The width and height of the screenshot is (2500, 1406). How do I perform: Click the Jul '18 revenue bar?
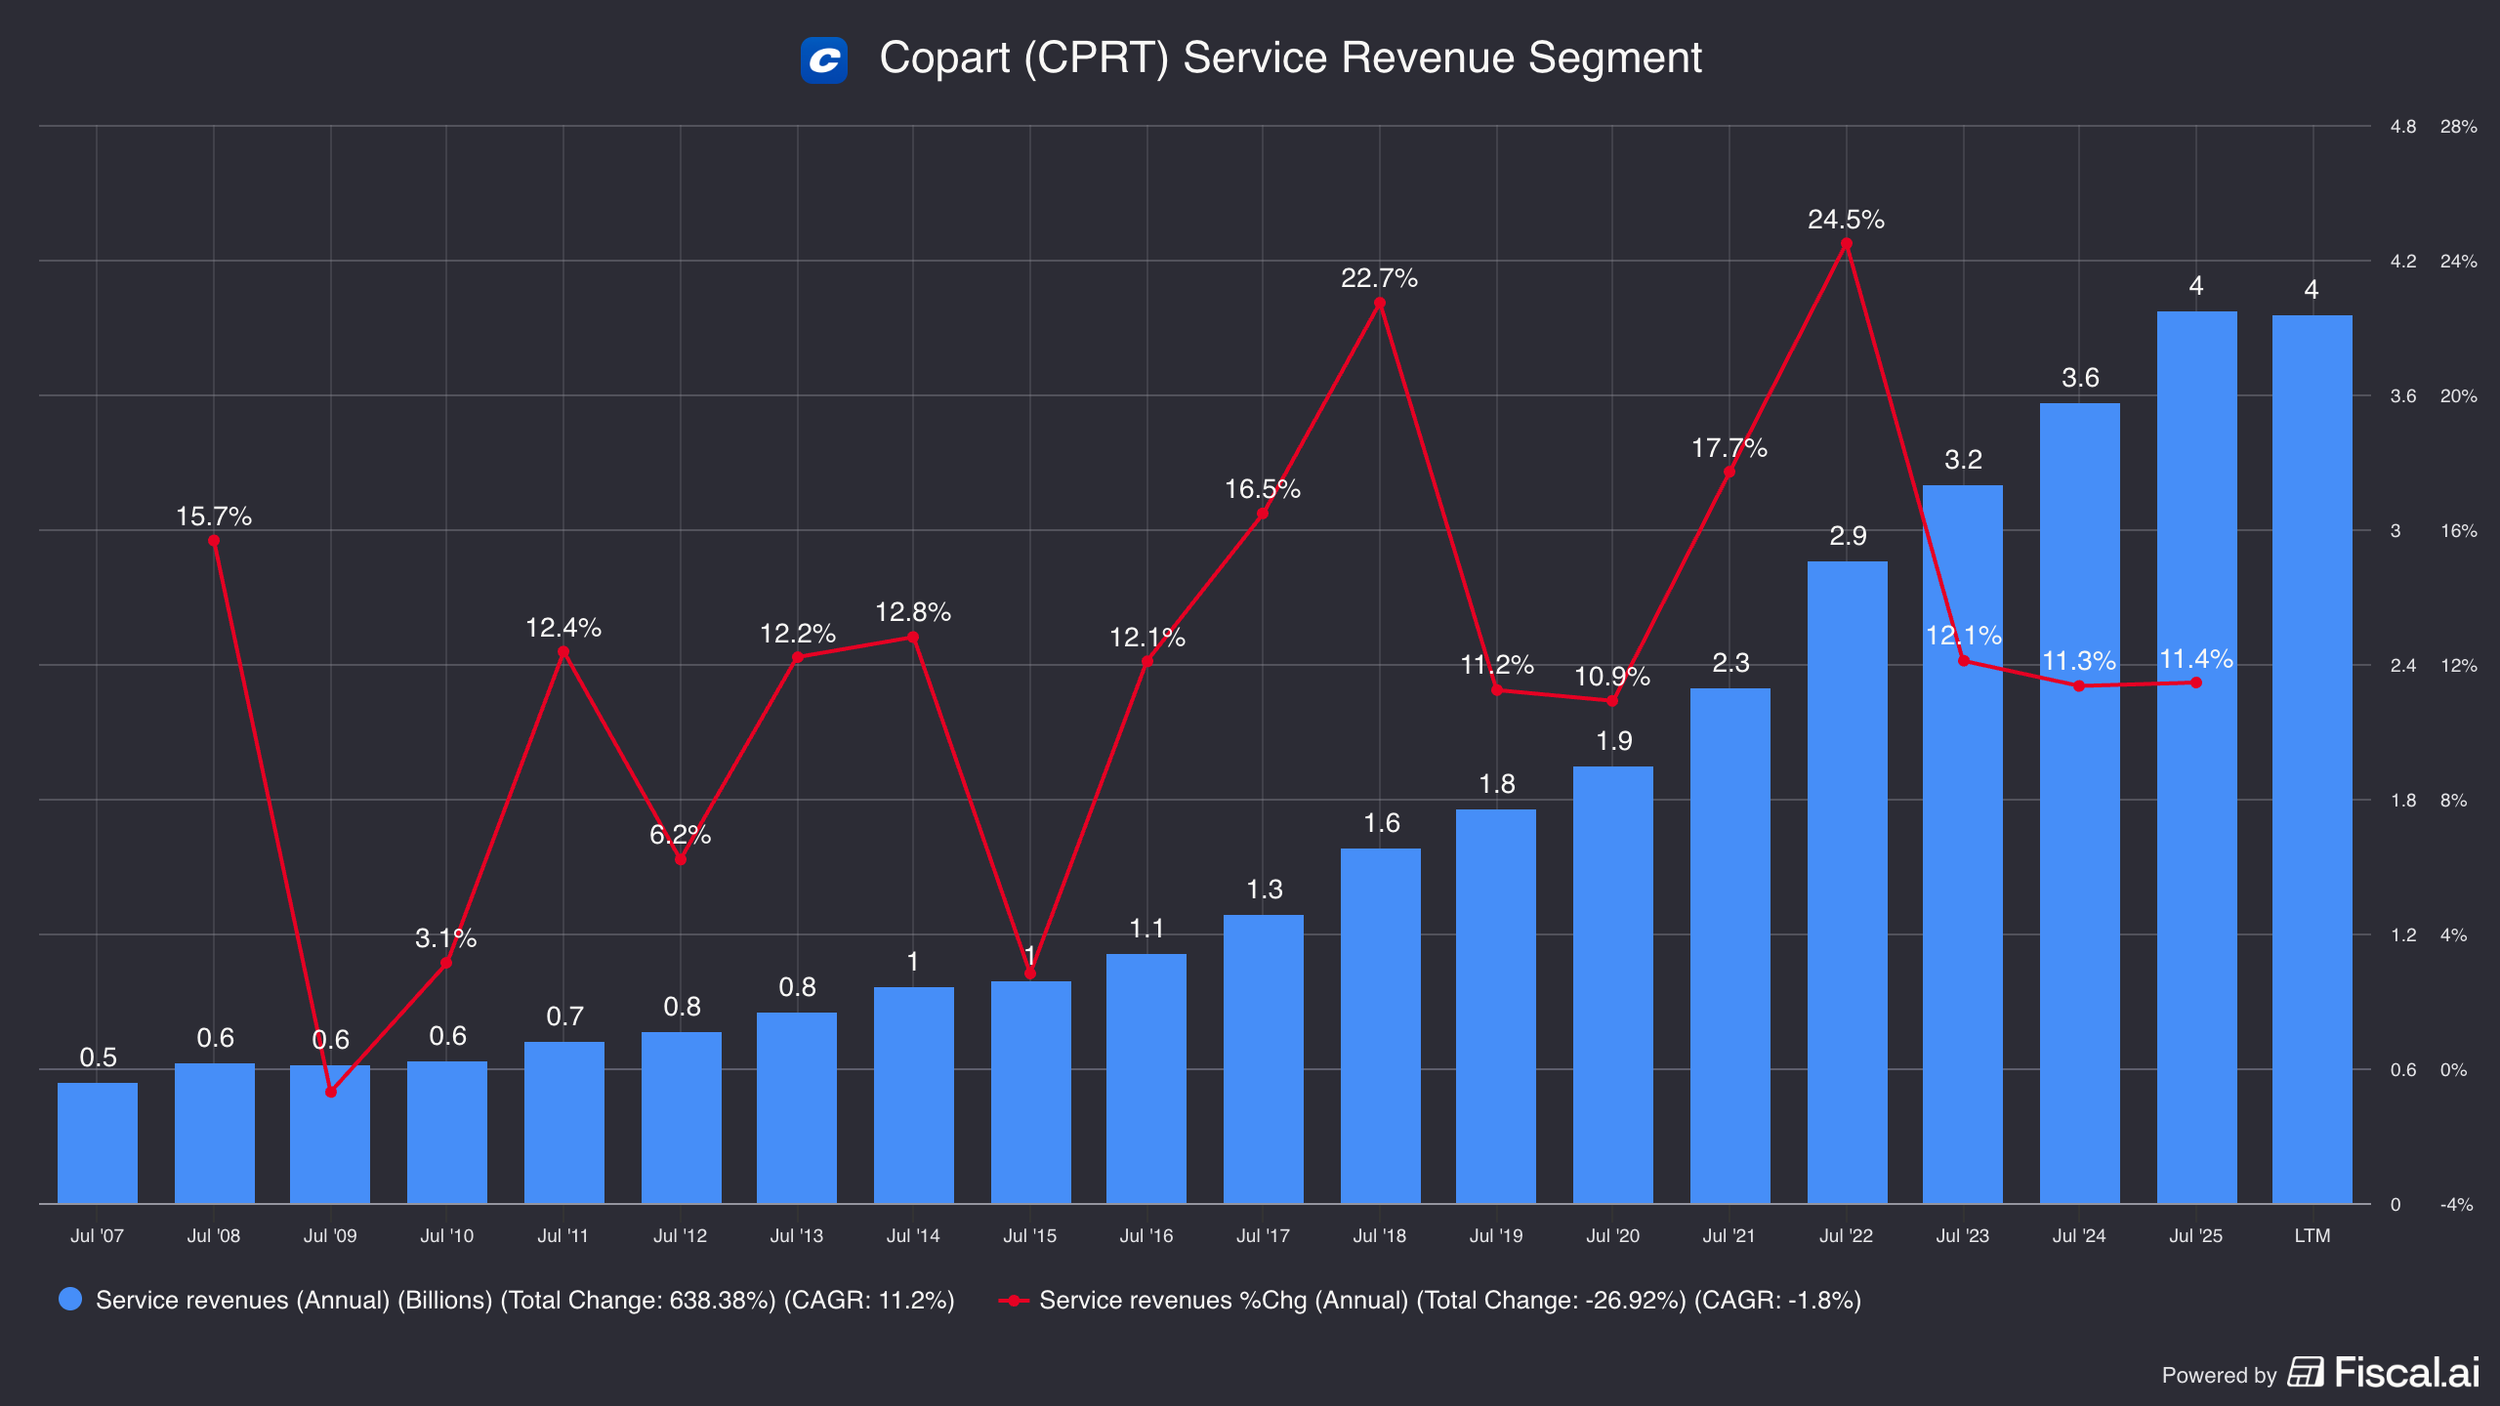[x=1380, y=1026]
